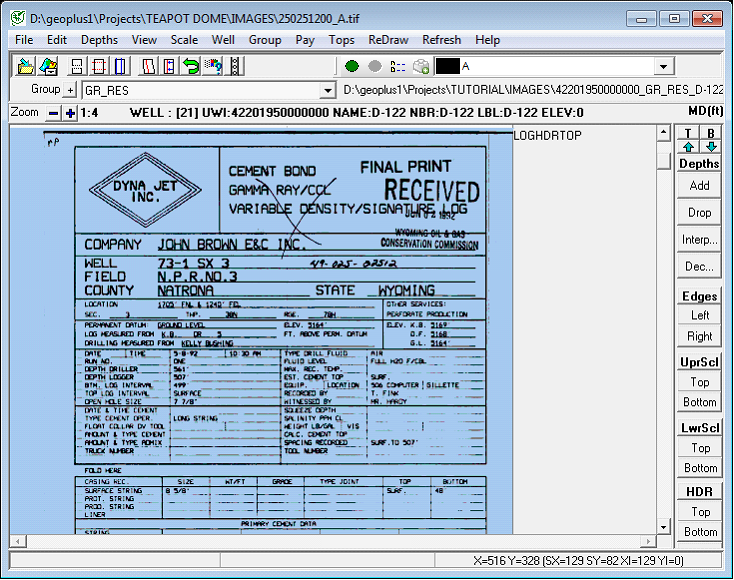Expand the dropdown labeled A
This screenshot has height=580, width=734.
[x=663, y=66]
